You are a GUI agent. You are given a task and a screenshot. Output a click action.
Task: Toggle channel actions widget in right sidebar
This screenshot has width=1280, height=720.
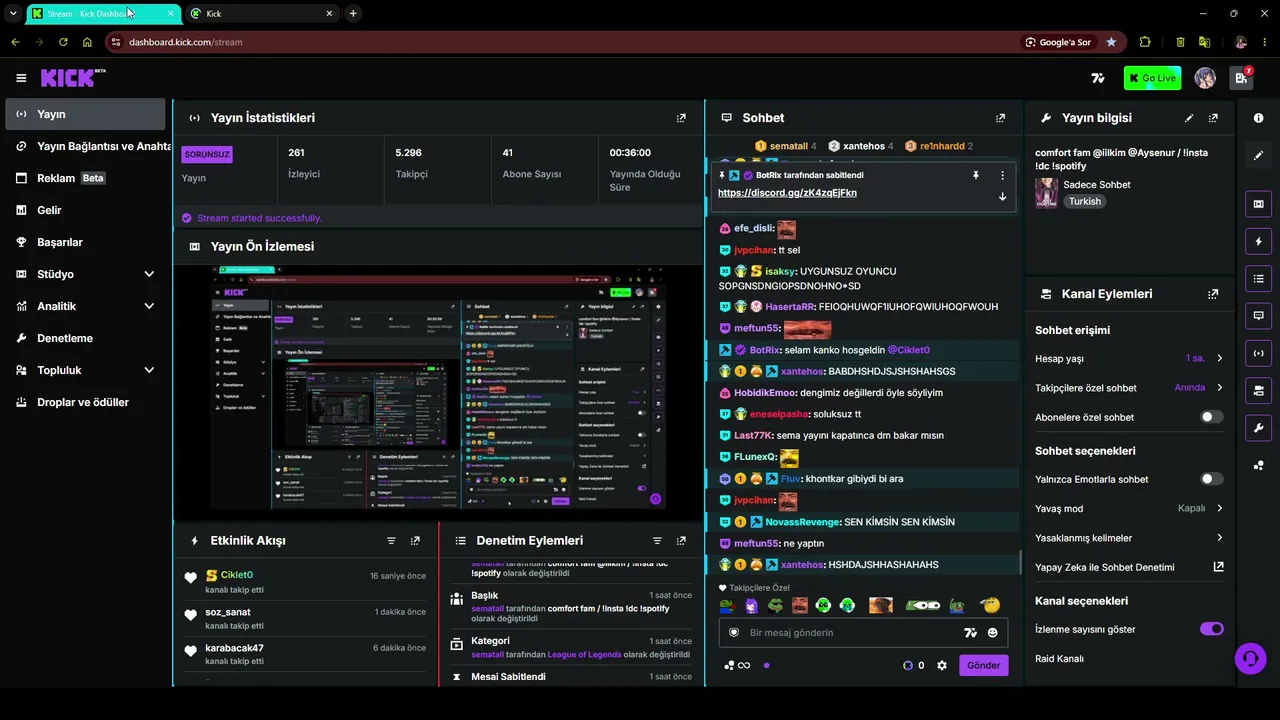pos(1258,390)
